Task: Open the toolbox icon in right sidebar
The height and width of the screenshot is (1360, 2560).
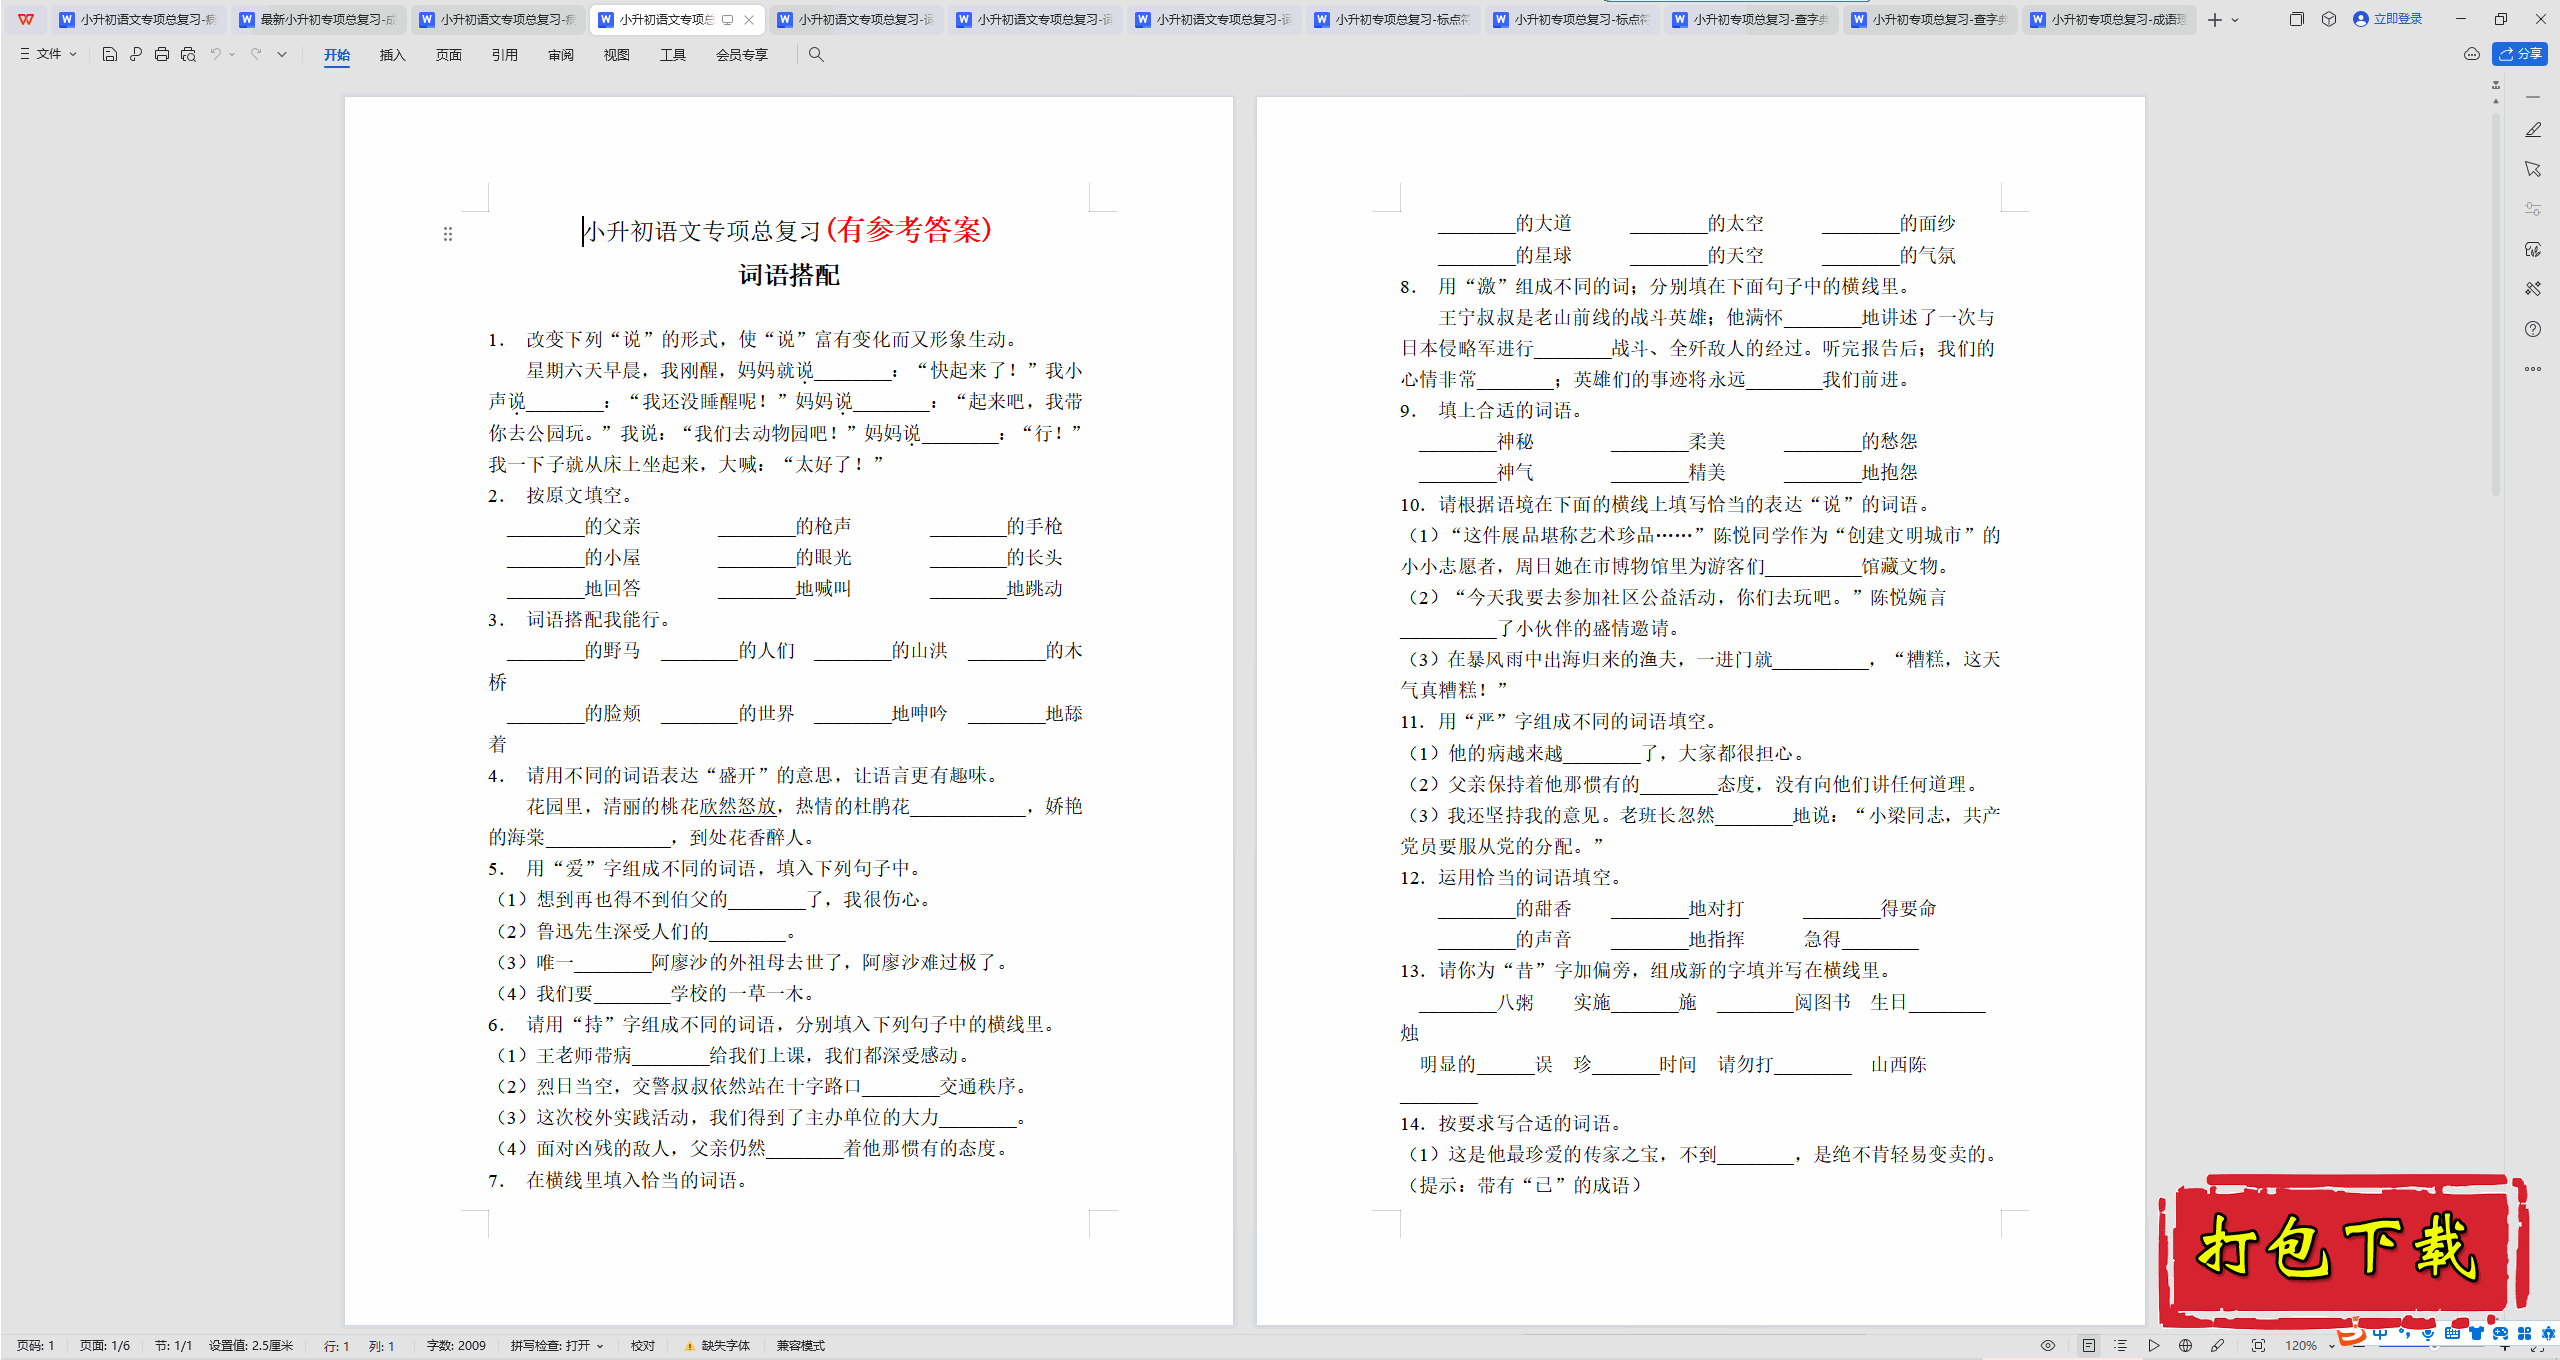Action: pyautogui.click(x=2533, y=289)
